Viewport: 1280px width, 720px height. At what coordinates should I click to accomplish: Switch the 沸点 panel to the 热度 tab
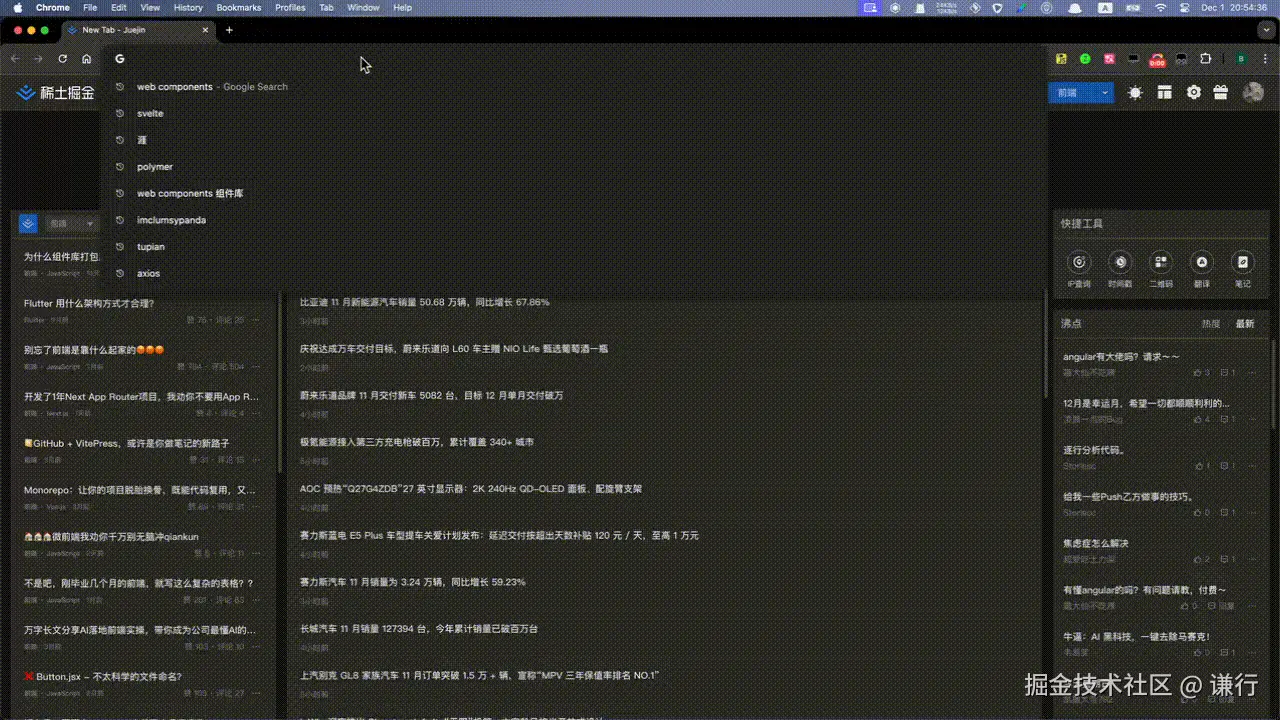coord(1210,324)
